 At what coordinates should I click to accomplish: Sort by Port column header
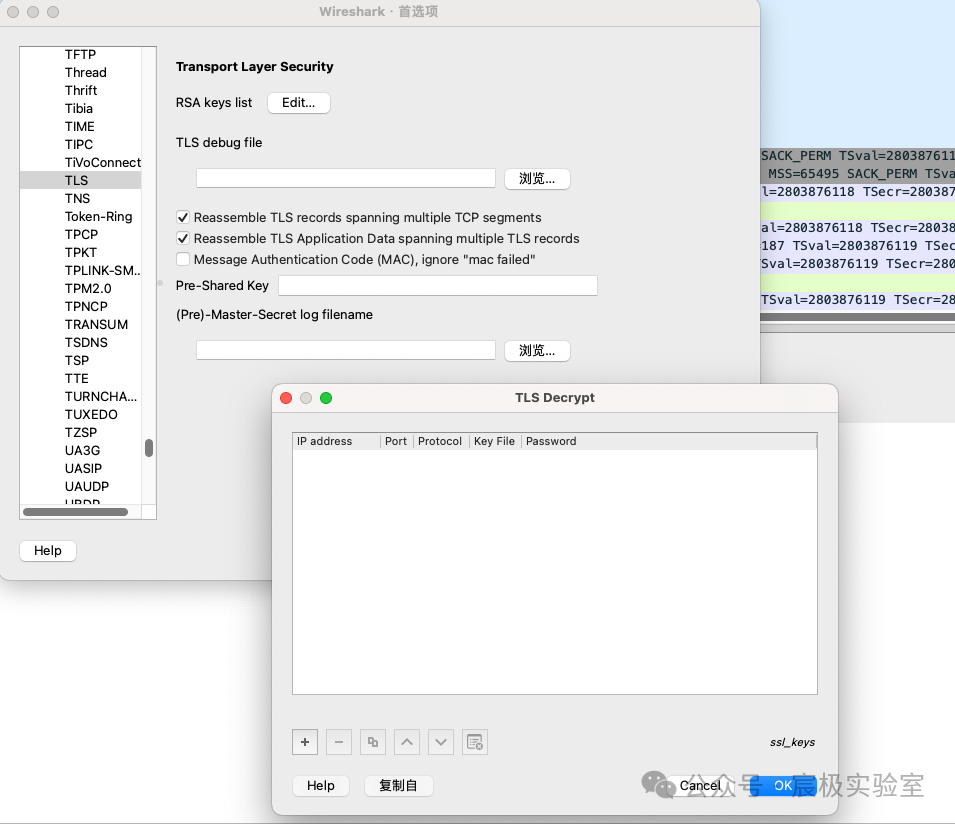396,442
